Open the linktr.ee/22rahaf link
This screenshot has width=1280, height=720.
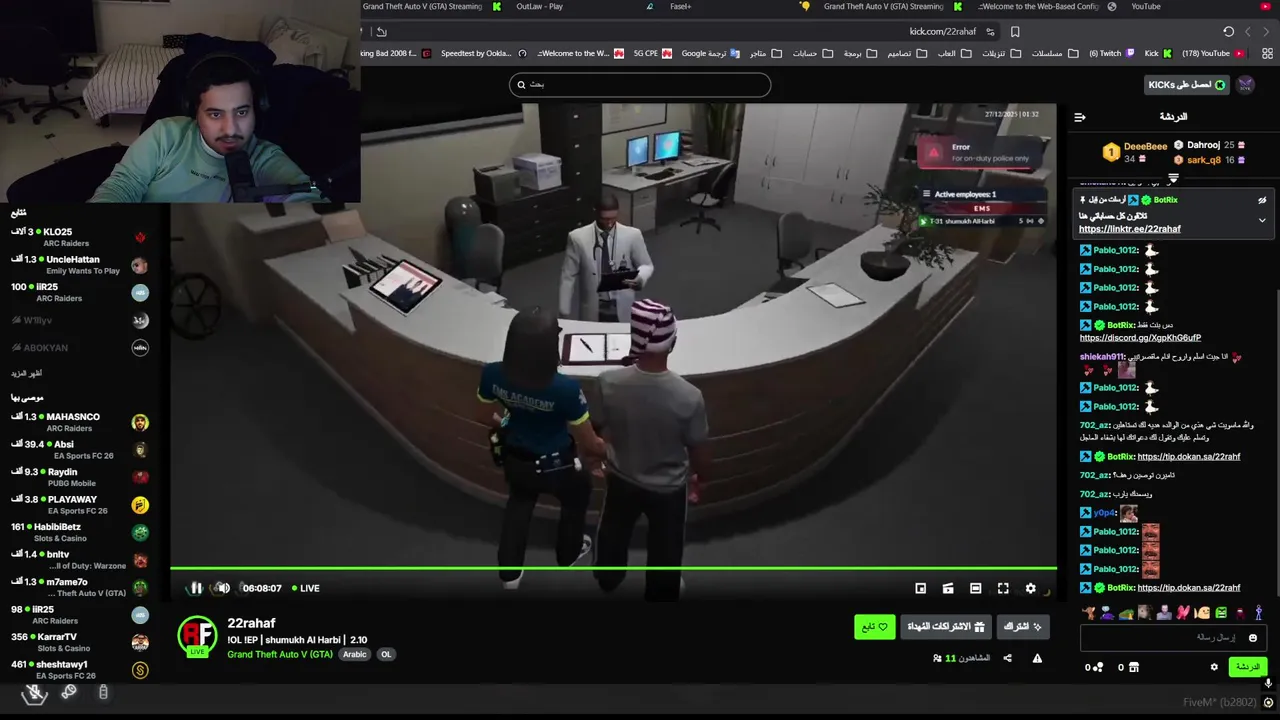coord(1130,229)
